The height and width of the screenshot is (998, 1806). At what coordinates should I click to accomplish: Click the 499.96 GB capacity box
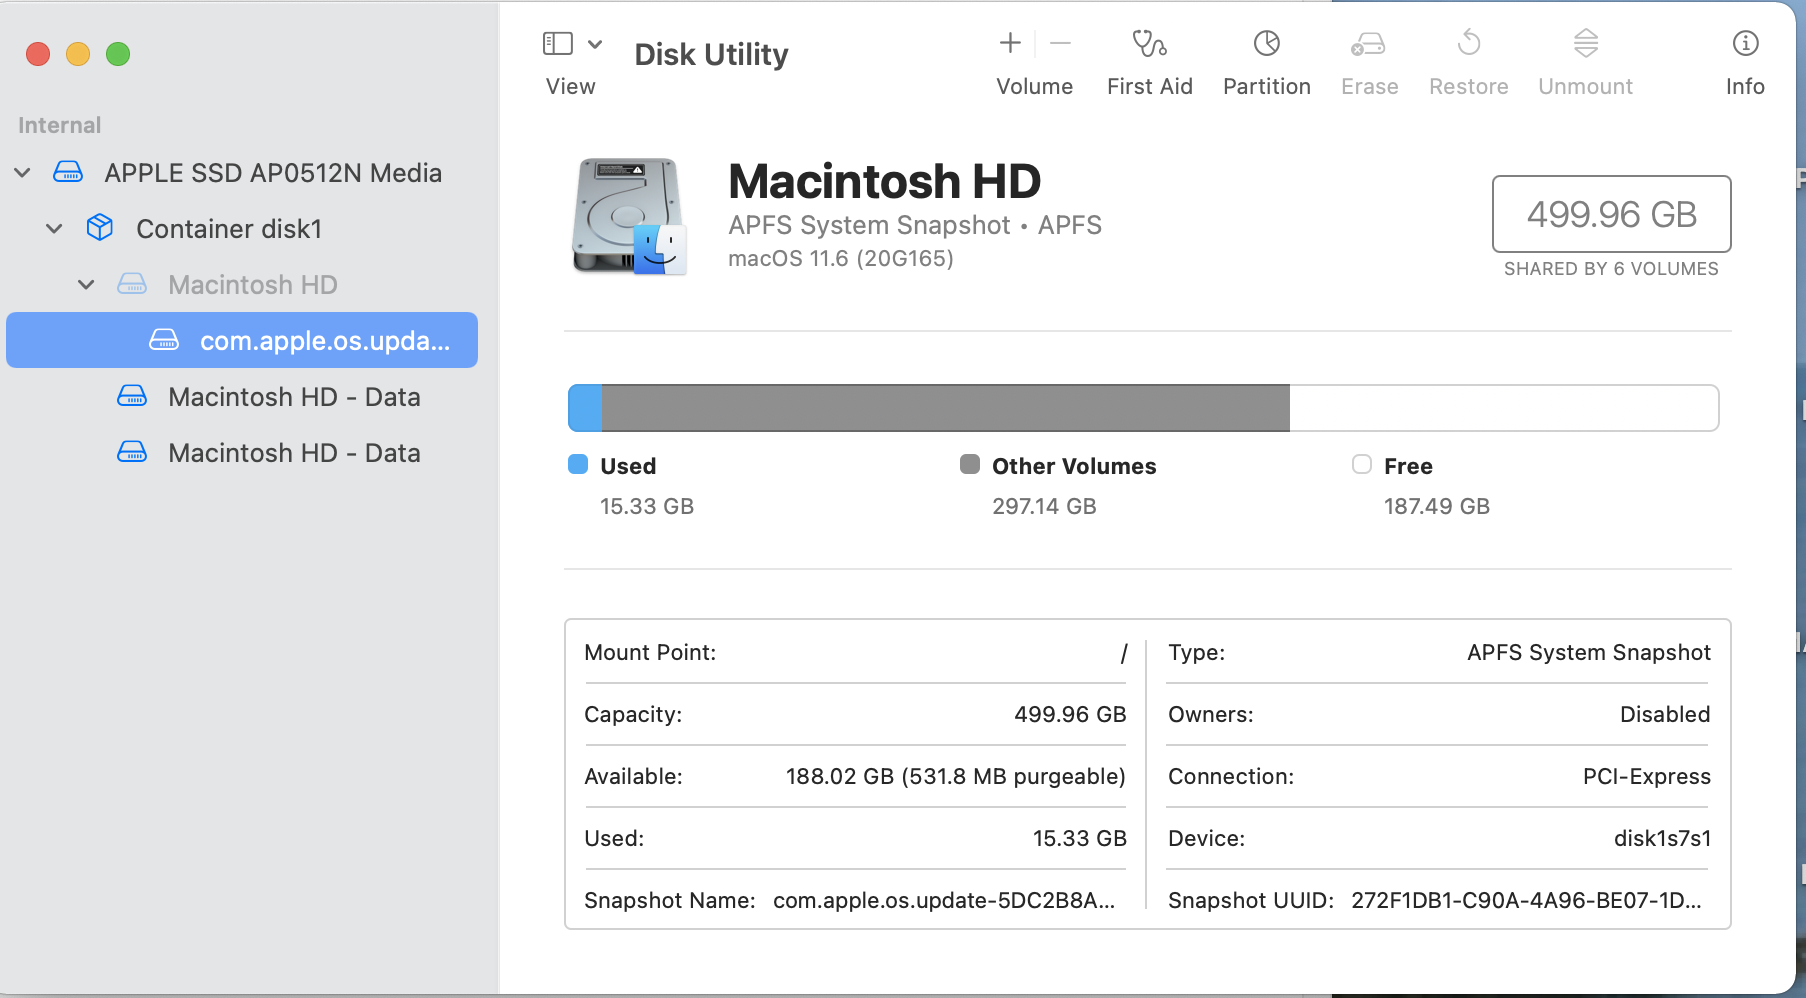[1611, 214]
